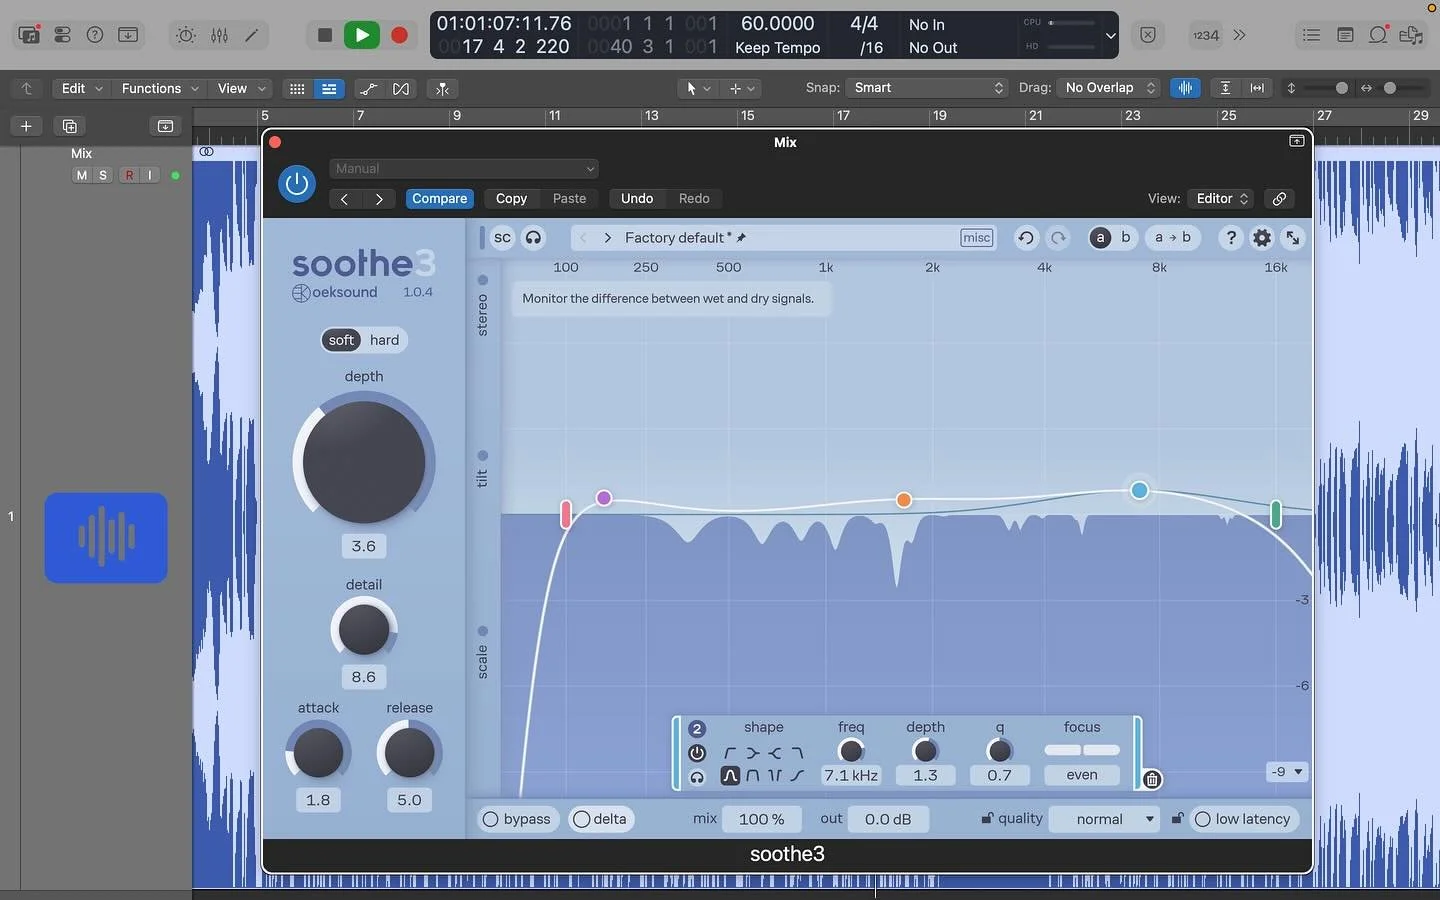This screenshot has width=1440, height=900.
Task: Click Copy in plugin header
Action: coord(511,198)
